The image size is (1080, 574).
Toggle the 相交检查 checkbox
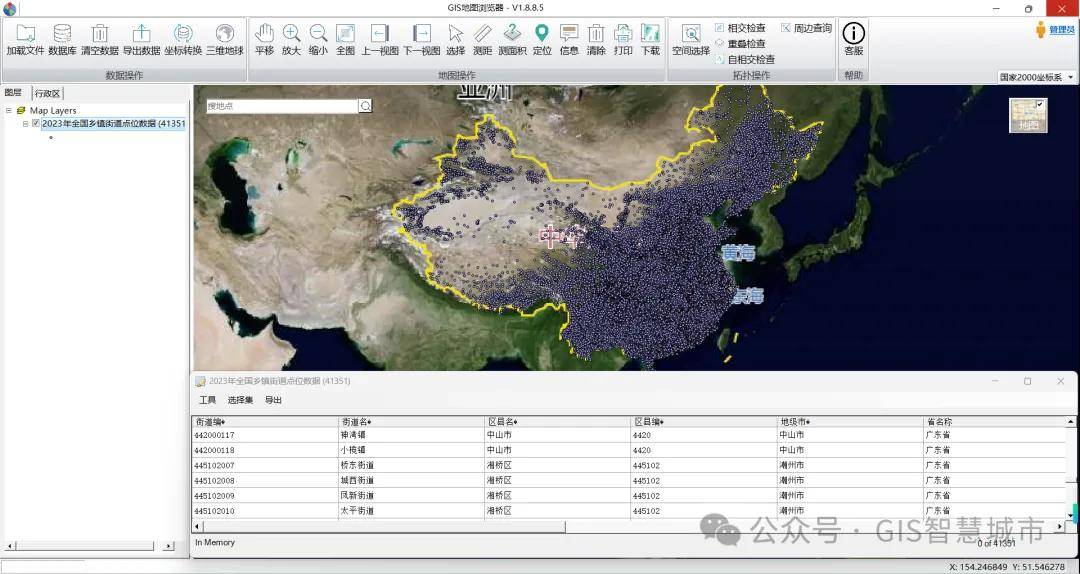point(720,28)
